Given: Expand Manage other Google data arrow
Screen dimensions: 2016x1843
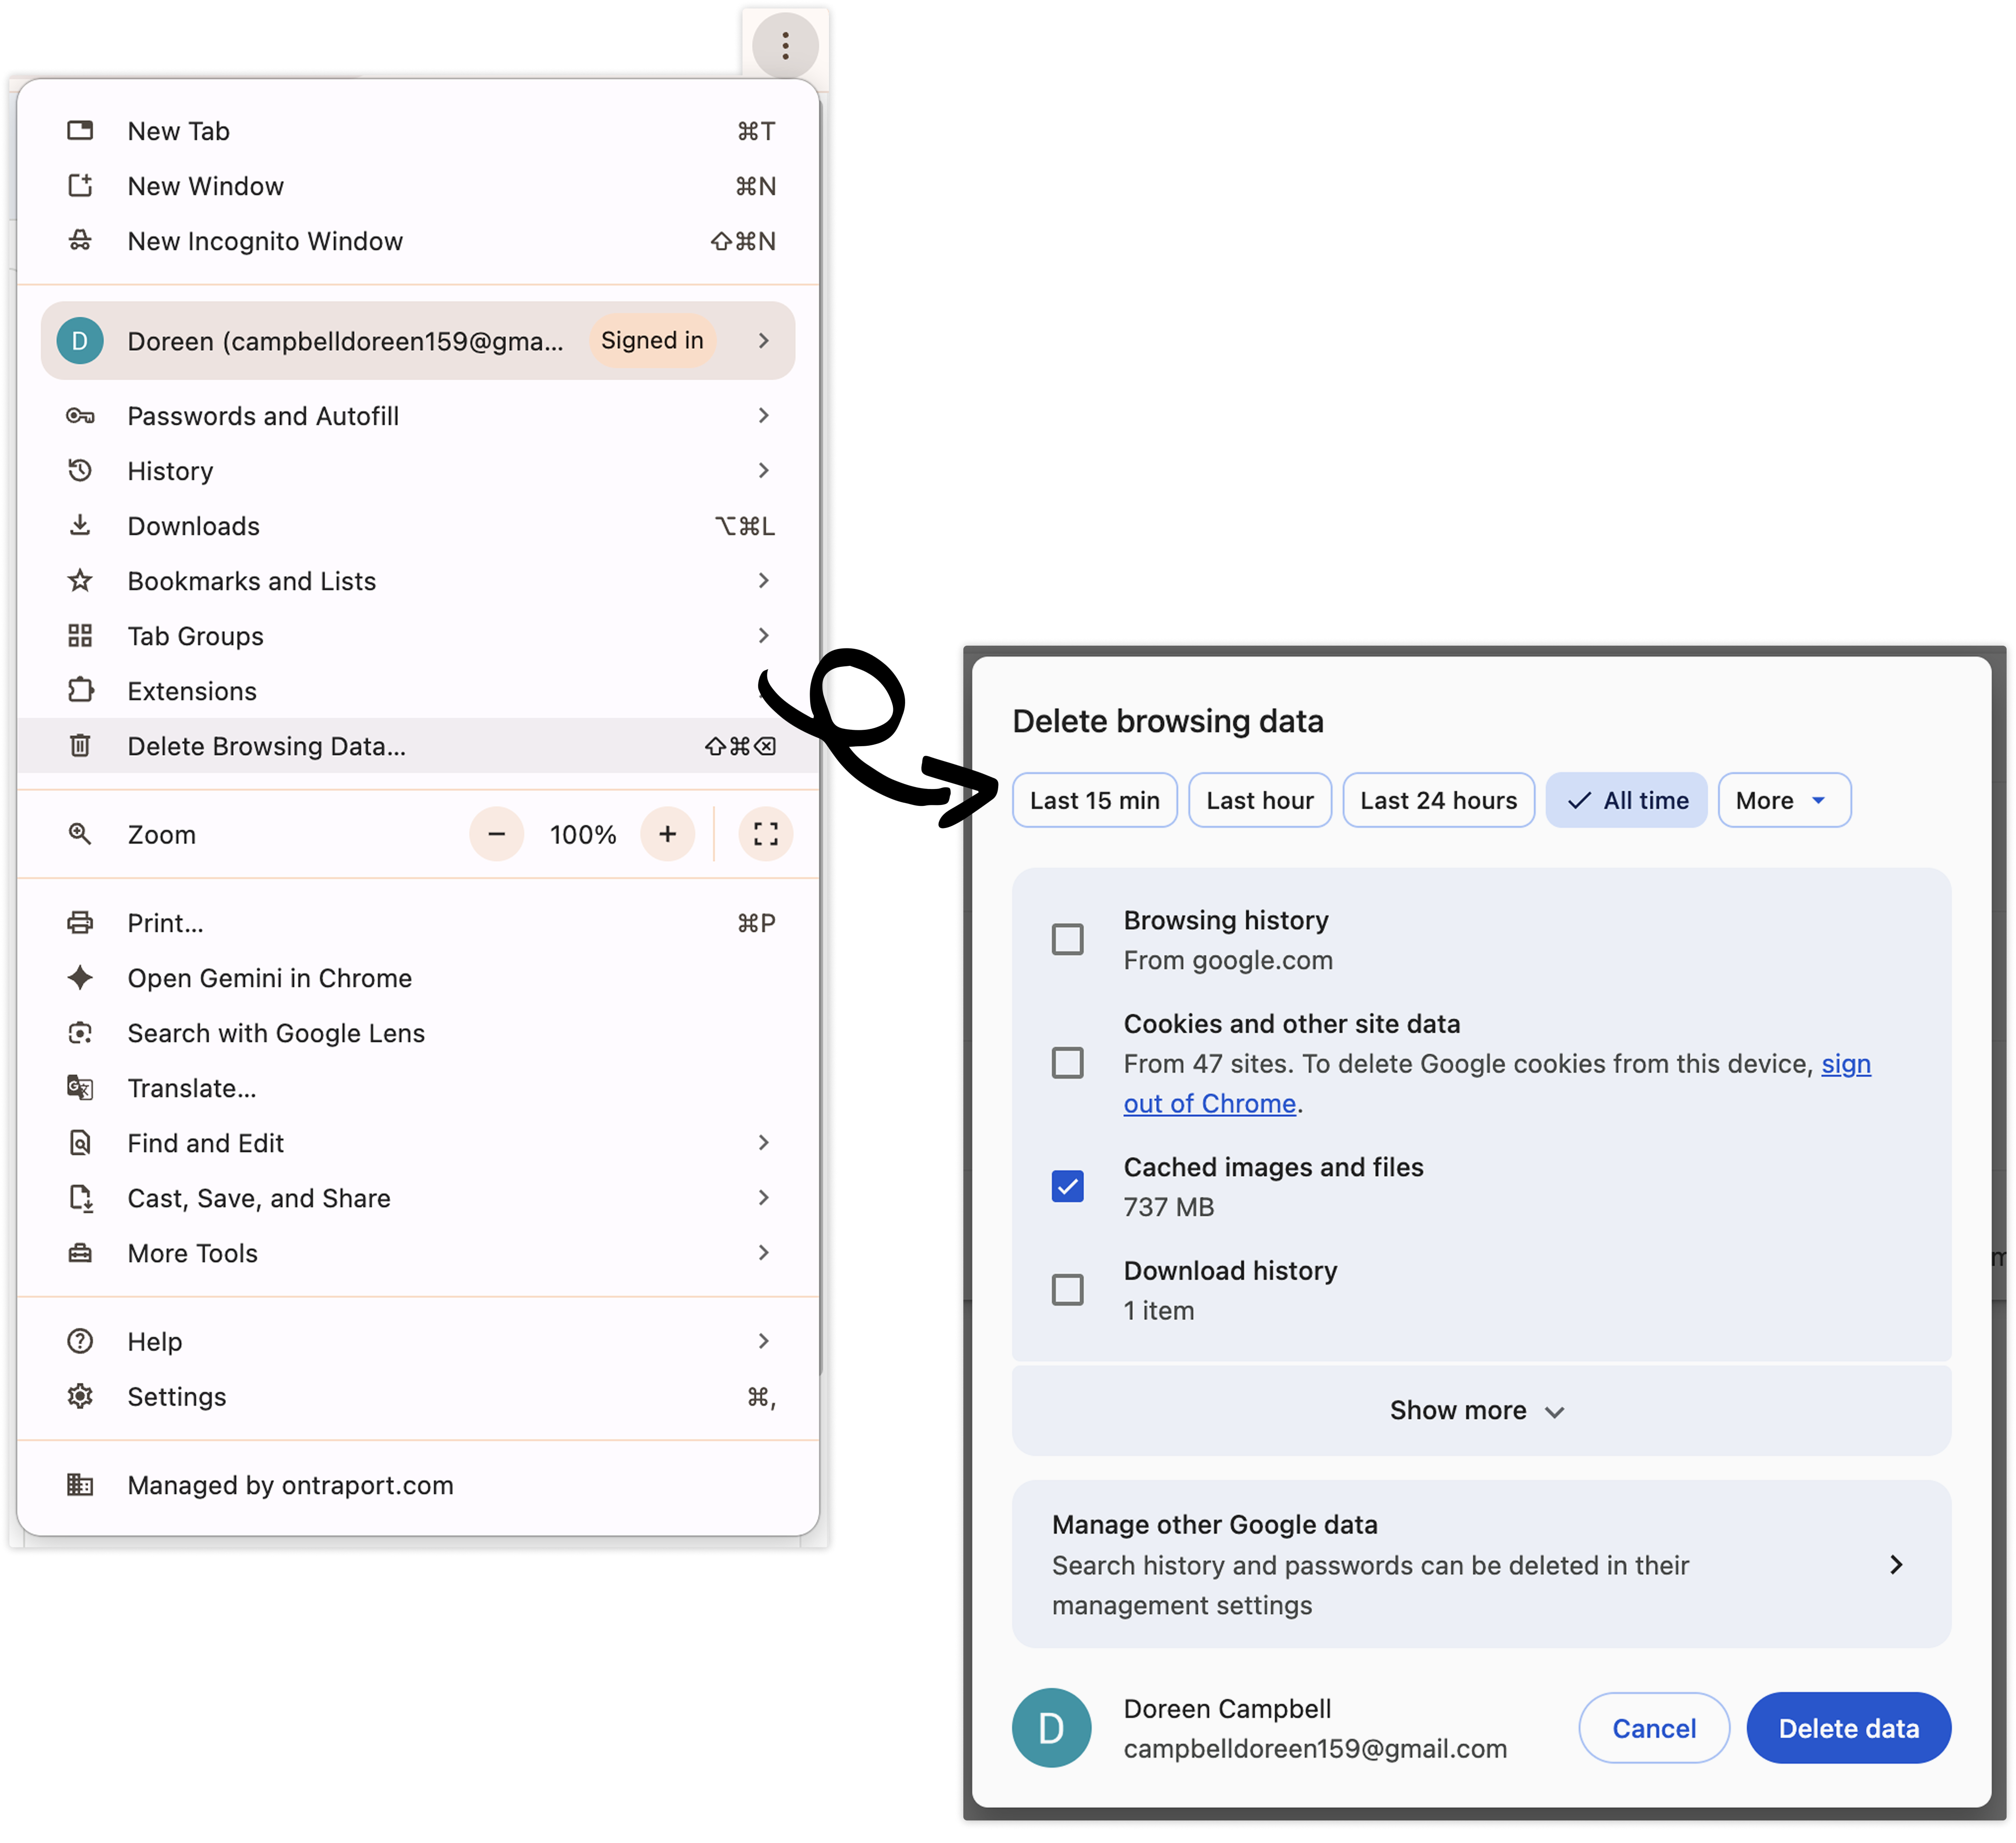Looking at the screenshot, I should coord(1895,1564).
